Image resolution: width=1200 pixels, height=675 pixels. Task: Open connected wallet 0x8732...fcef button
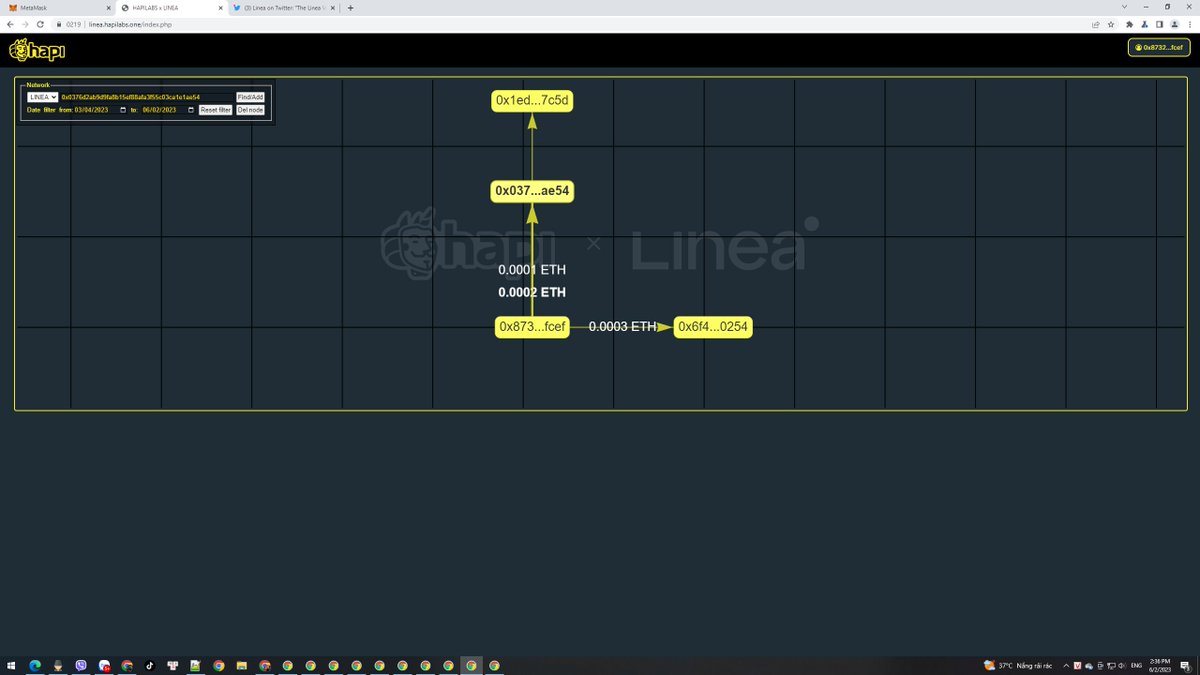tap(1160, 47)
